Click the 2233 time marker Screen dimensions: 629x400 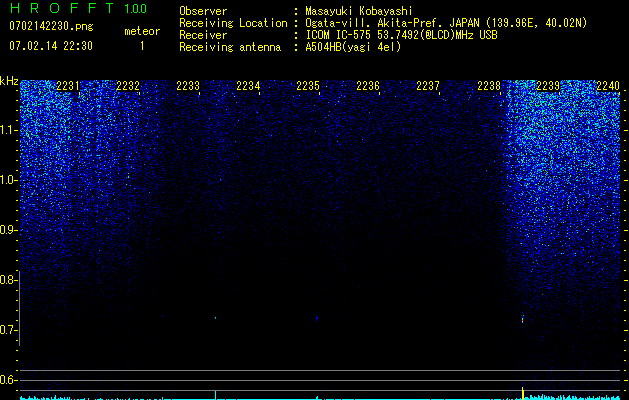[x=188, y=86]
